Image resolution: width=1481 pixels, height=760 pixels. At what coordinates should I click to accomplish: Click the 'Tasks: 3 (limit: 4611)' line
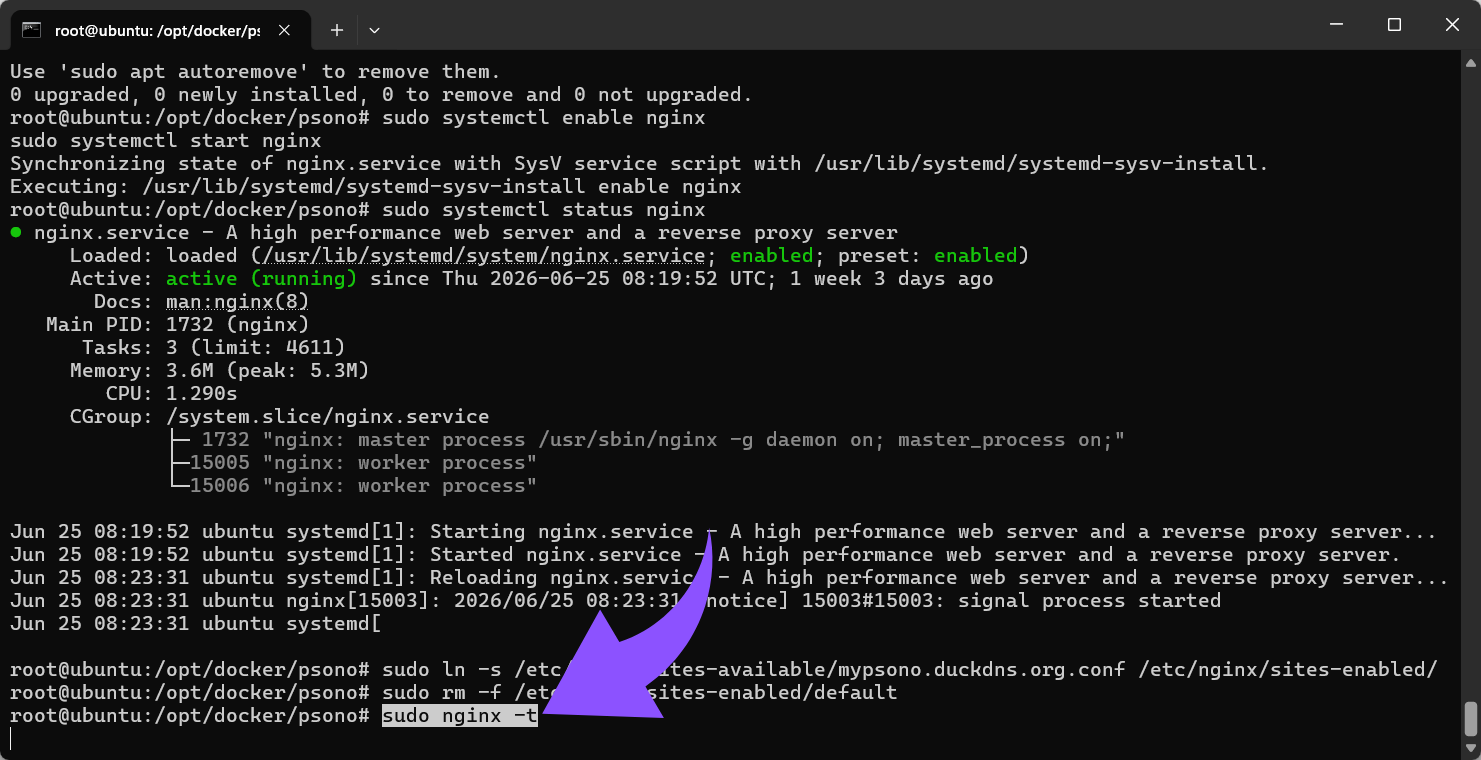[x=214, y=348]
